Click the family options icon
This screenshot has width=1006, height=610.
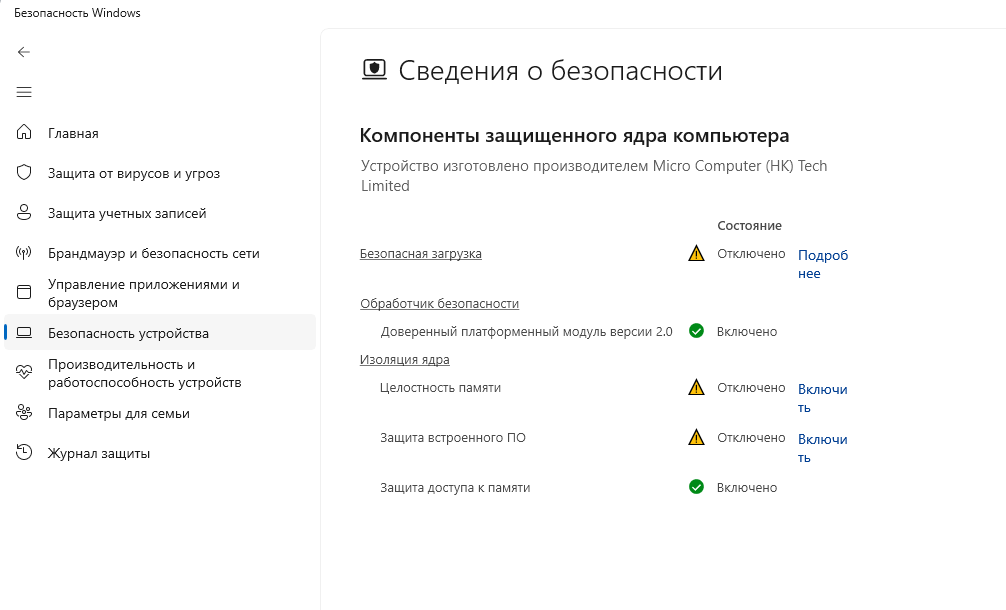coord(25,413)
